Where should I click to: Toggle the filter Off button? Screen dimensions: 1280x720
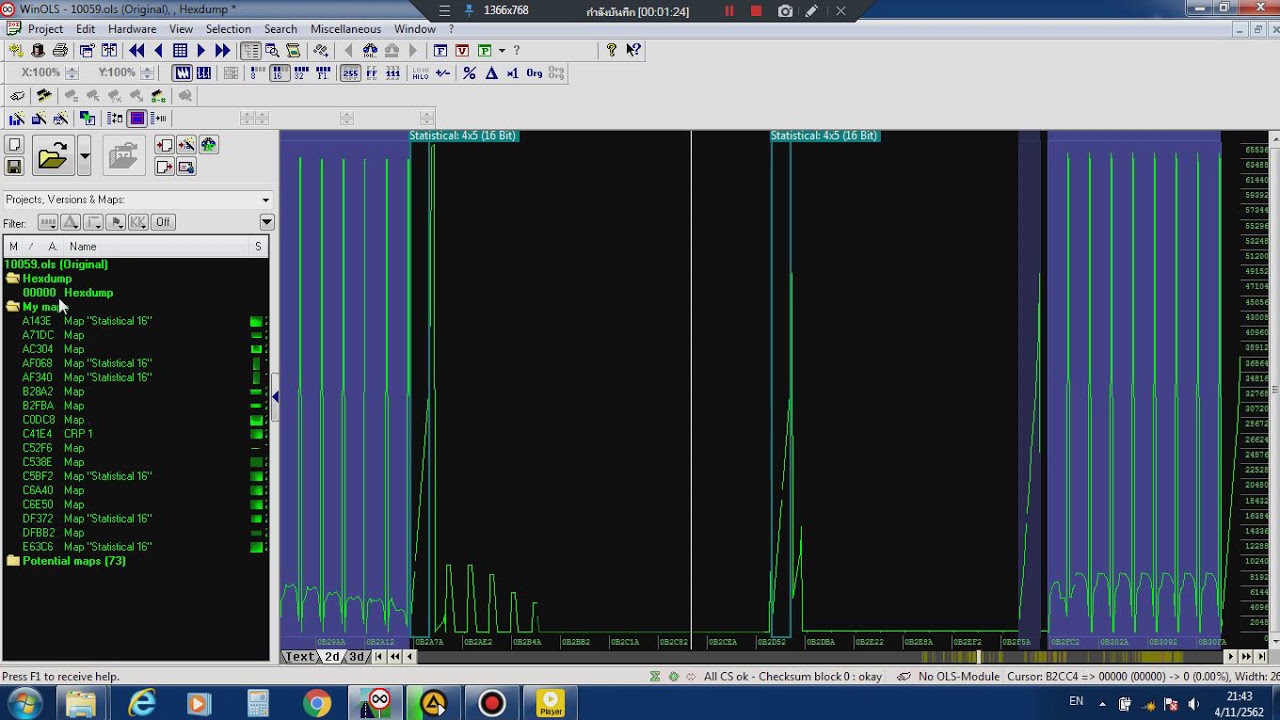tap(163, 222)
